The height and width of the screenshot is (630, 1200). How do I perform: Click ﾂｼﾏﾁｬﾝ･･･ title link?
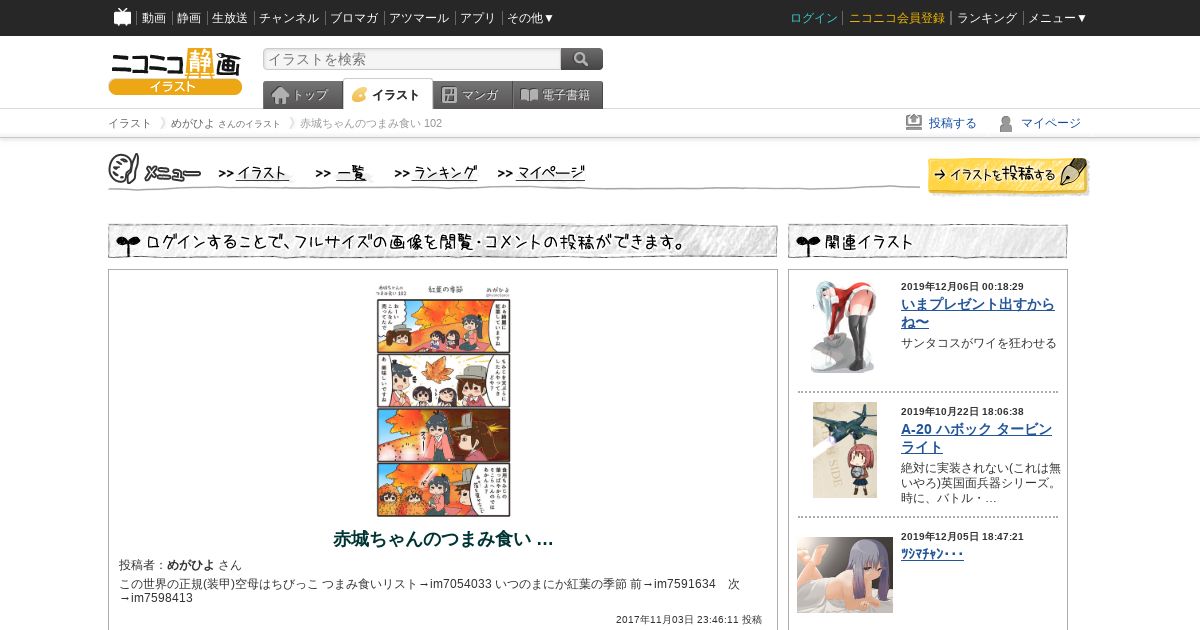(932, 554)
